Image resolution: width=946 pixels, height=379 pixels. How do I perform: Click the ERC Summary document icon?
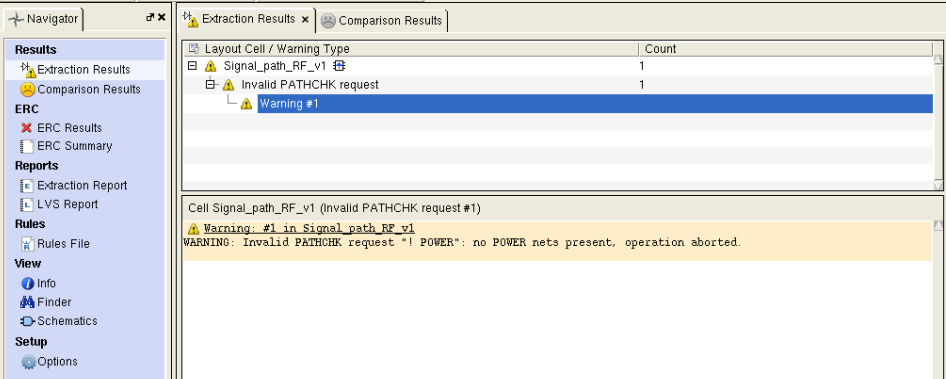pyautogui.click(x=27, y=146)
